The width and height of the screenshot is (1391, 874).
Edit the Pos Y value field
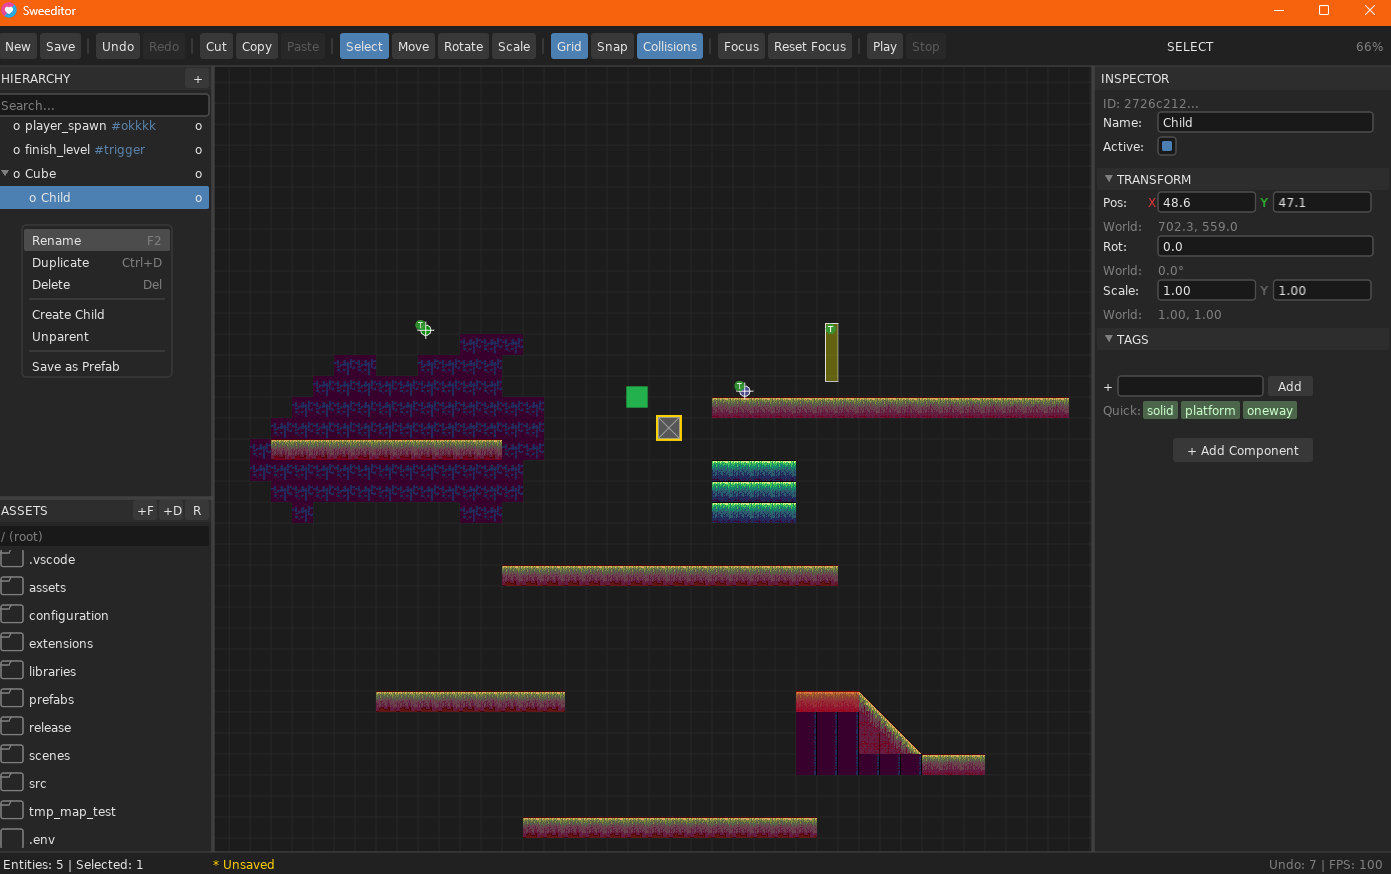click(1322, 202)
